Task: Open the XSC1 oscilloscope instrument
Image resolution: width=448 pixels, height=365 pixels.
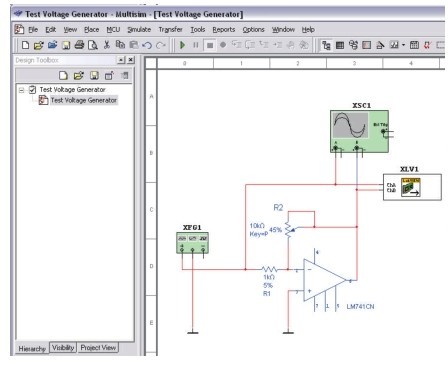Action: point(359,131)
